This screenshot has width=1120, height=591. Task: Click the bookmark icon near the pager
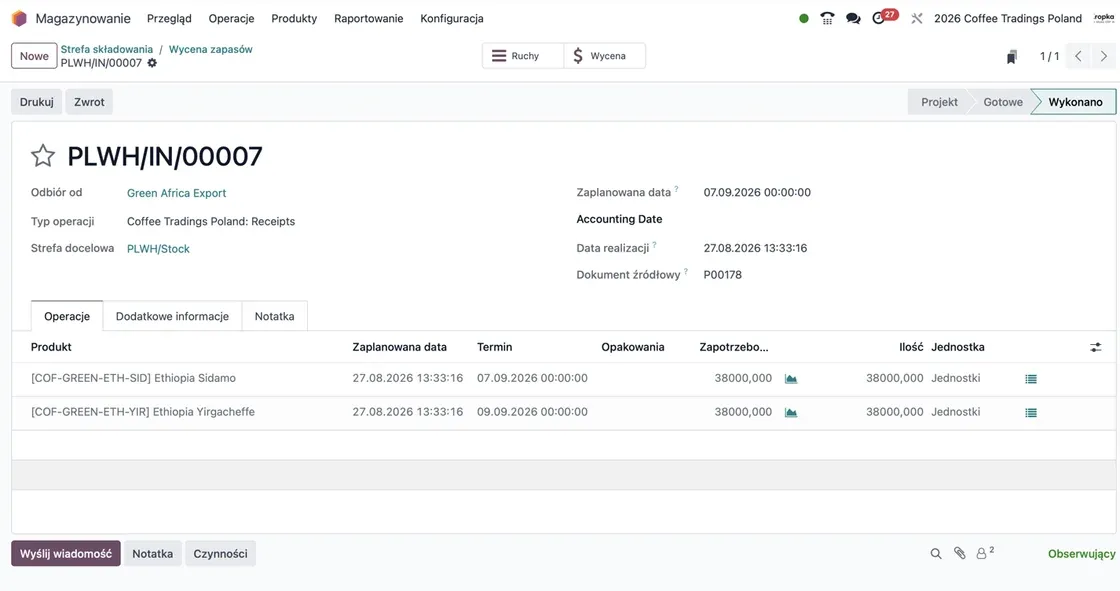point(1011,56)
